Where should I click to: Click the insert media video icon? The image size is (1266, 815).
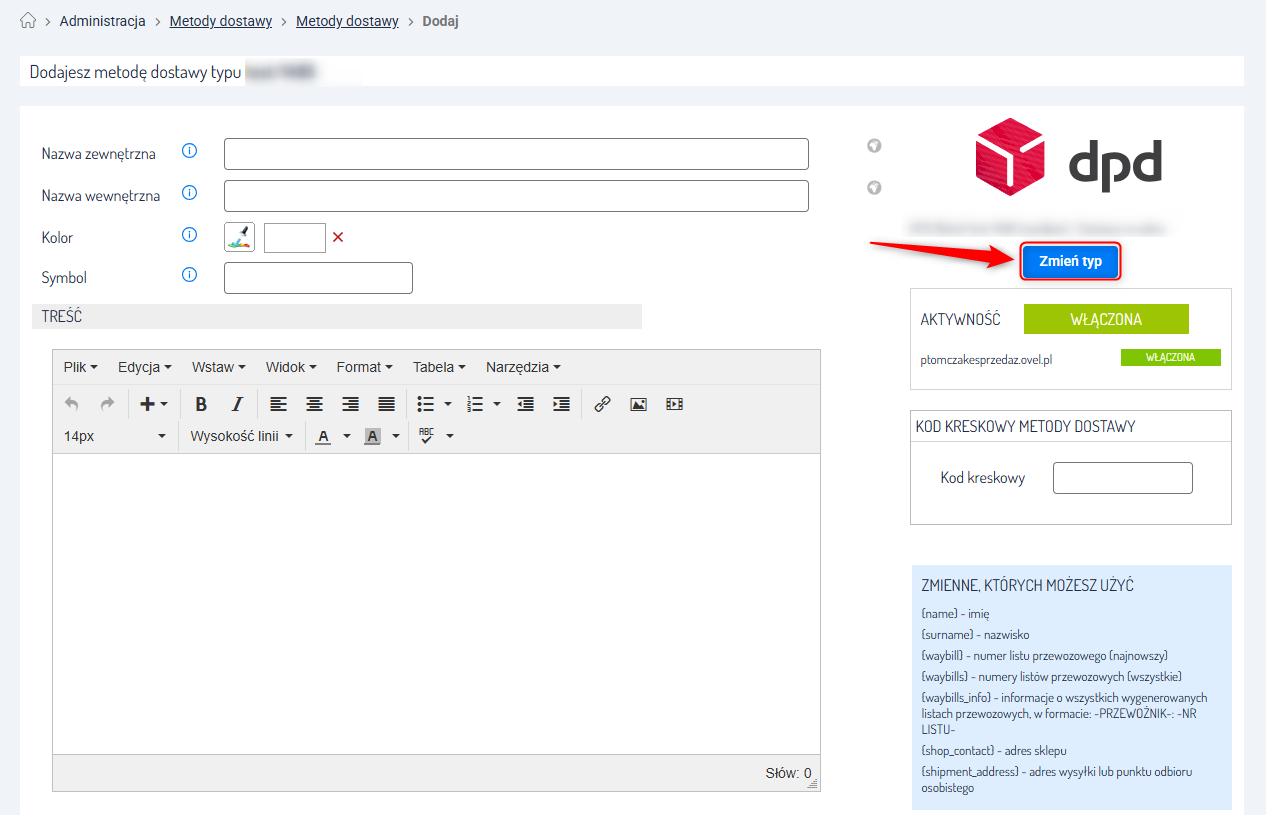pyautogui.click(x=675, y=404)
